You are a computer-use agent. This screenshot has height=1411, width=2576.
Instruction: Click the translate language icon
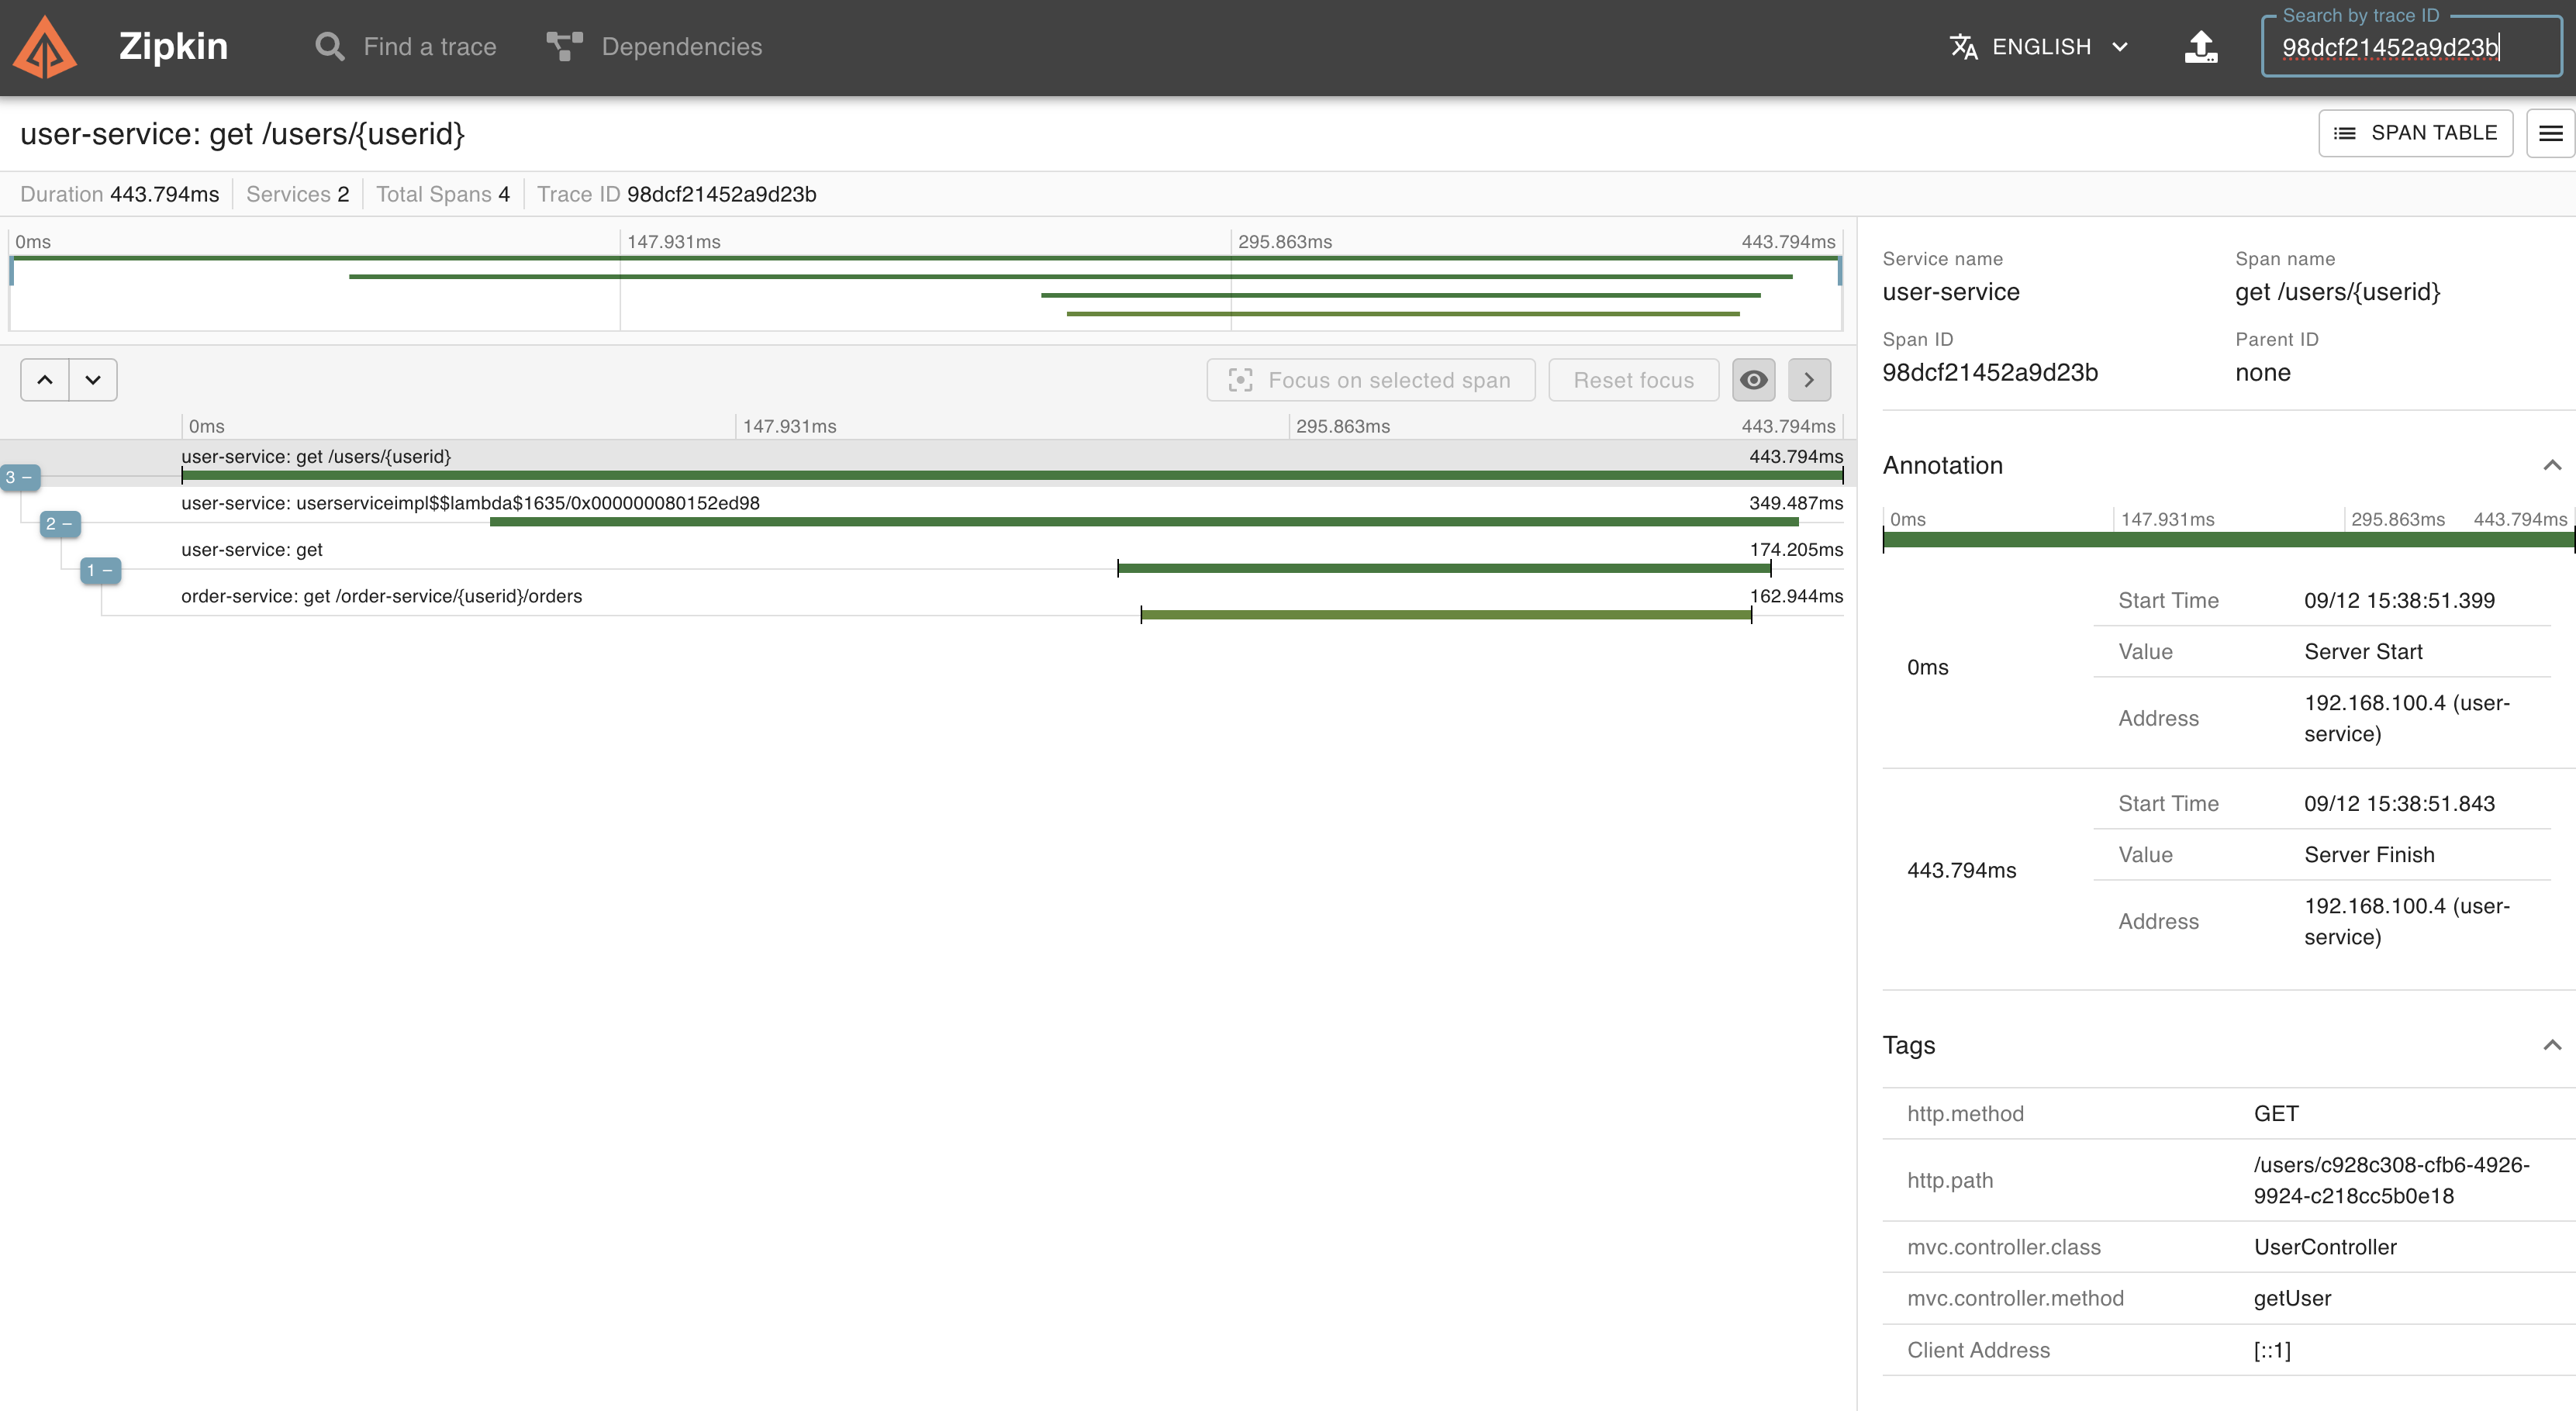coord(1963,47)
